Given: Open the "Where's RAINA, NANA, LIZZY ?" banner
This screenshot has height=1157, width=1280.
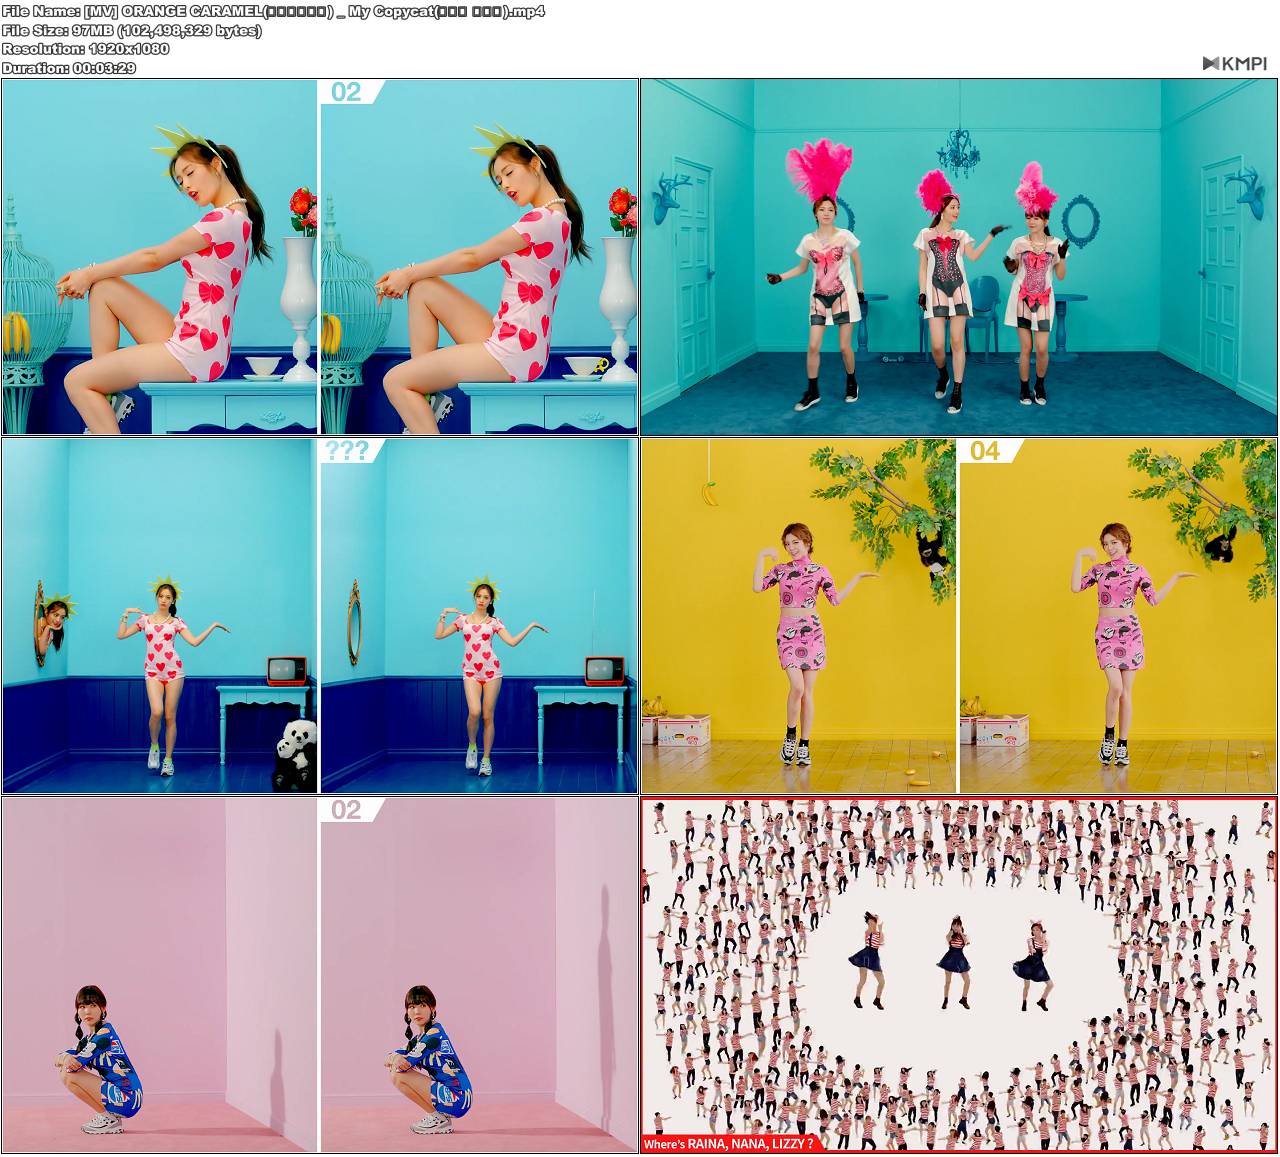Looking at the screenshot, I should [731, 1141].
